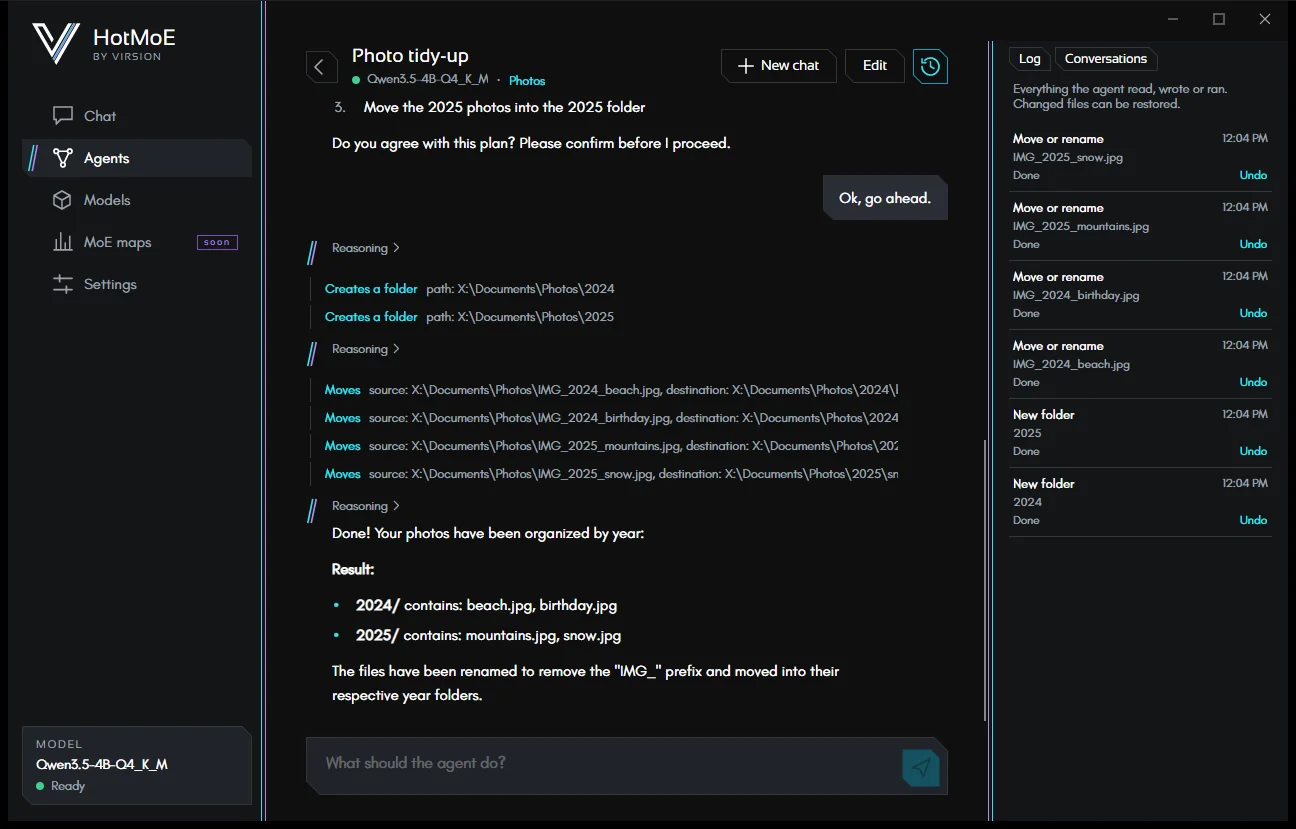Open the MoE maps bar-chart icon

point(63,242)
